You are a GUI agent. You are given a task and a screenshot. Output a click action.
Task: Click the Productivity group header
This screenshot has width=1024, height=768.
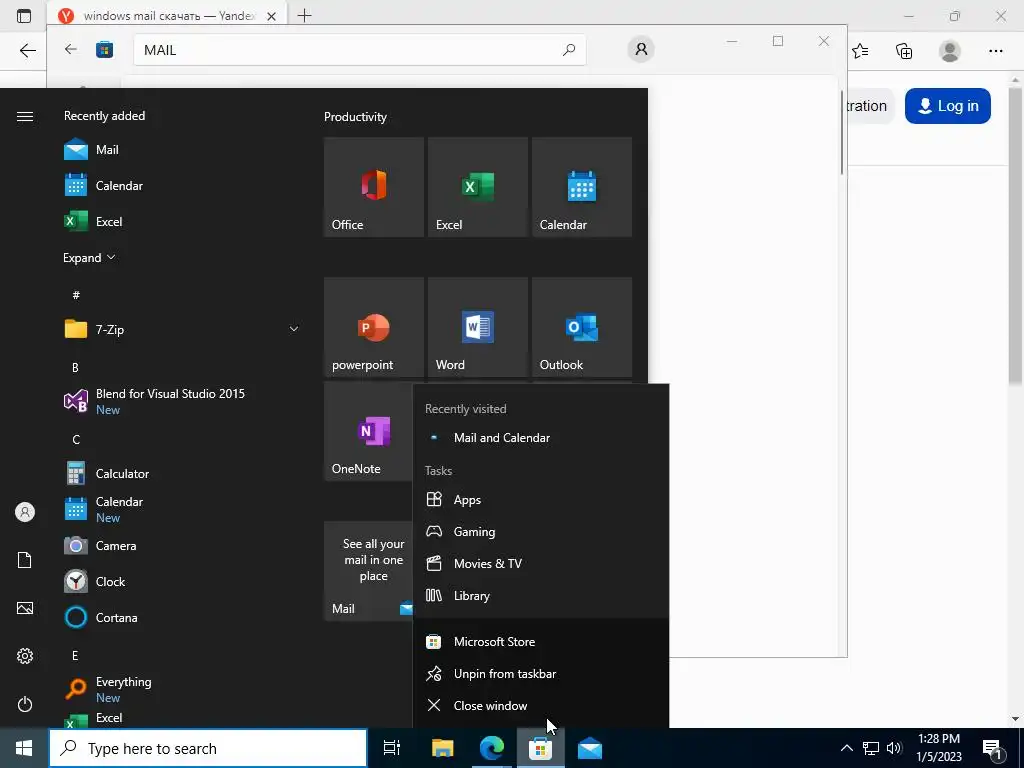(355, 117)
